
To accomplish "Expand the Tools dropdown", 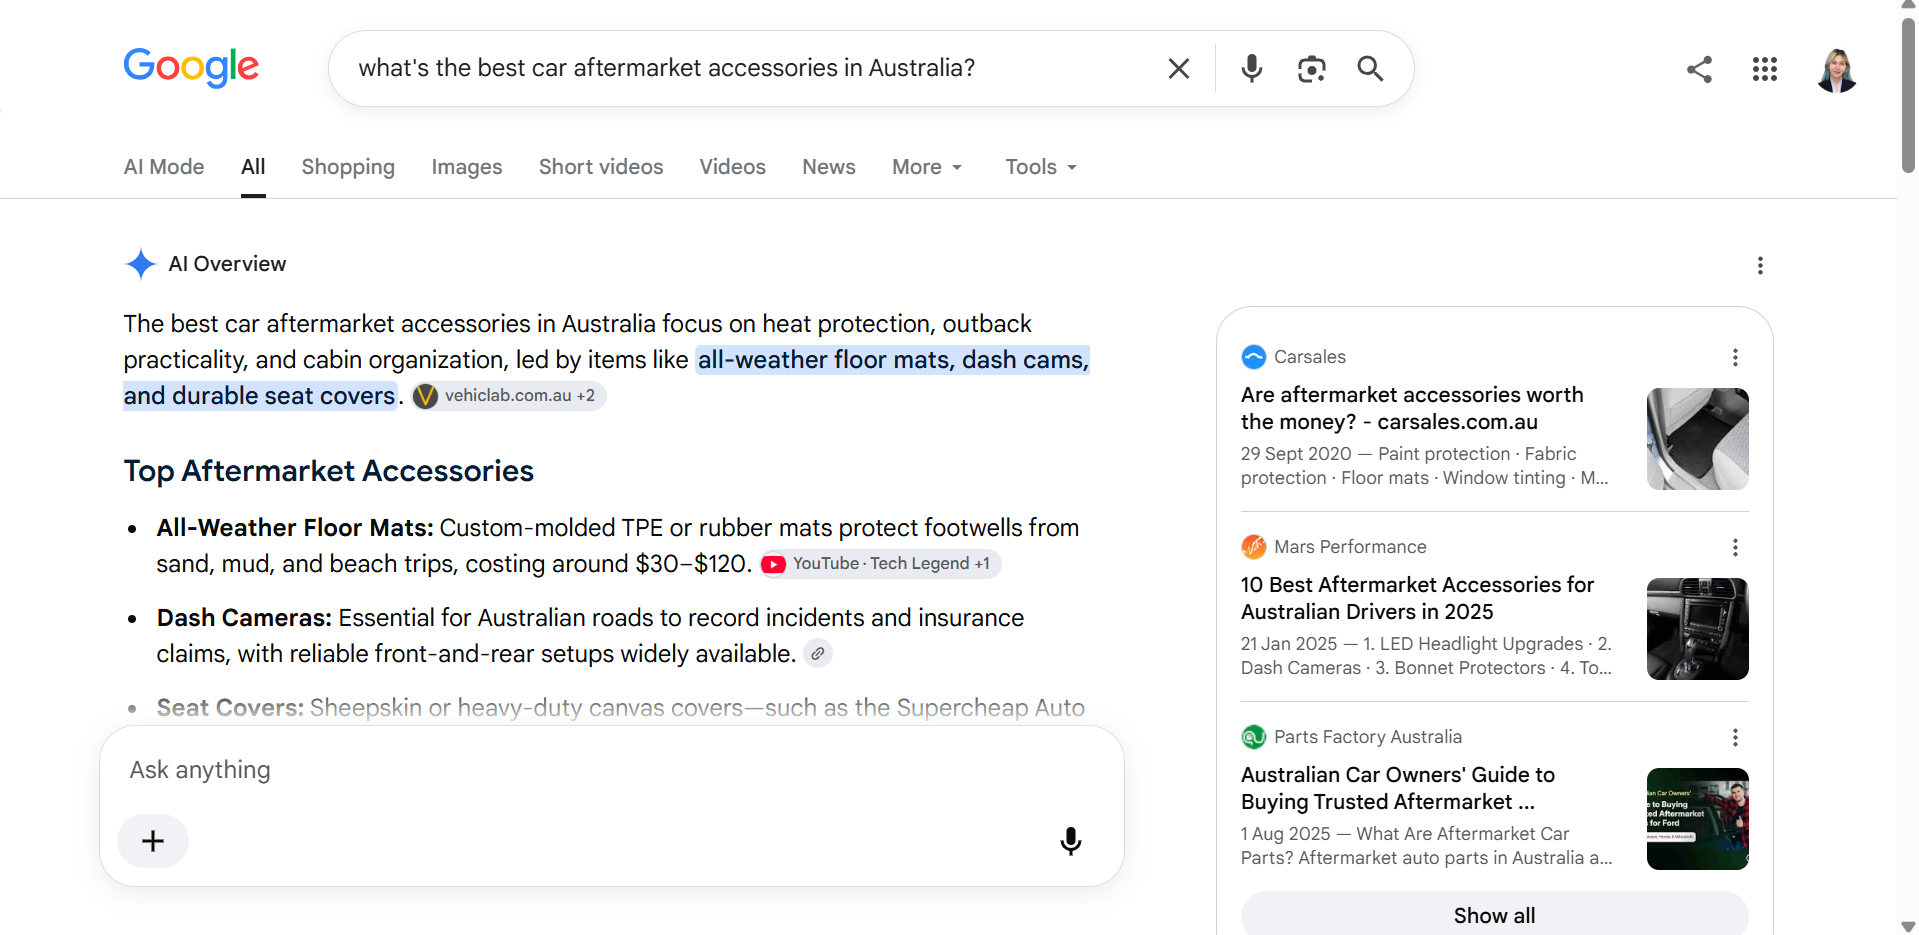I will click(x=1041, y=167).
